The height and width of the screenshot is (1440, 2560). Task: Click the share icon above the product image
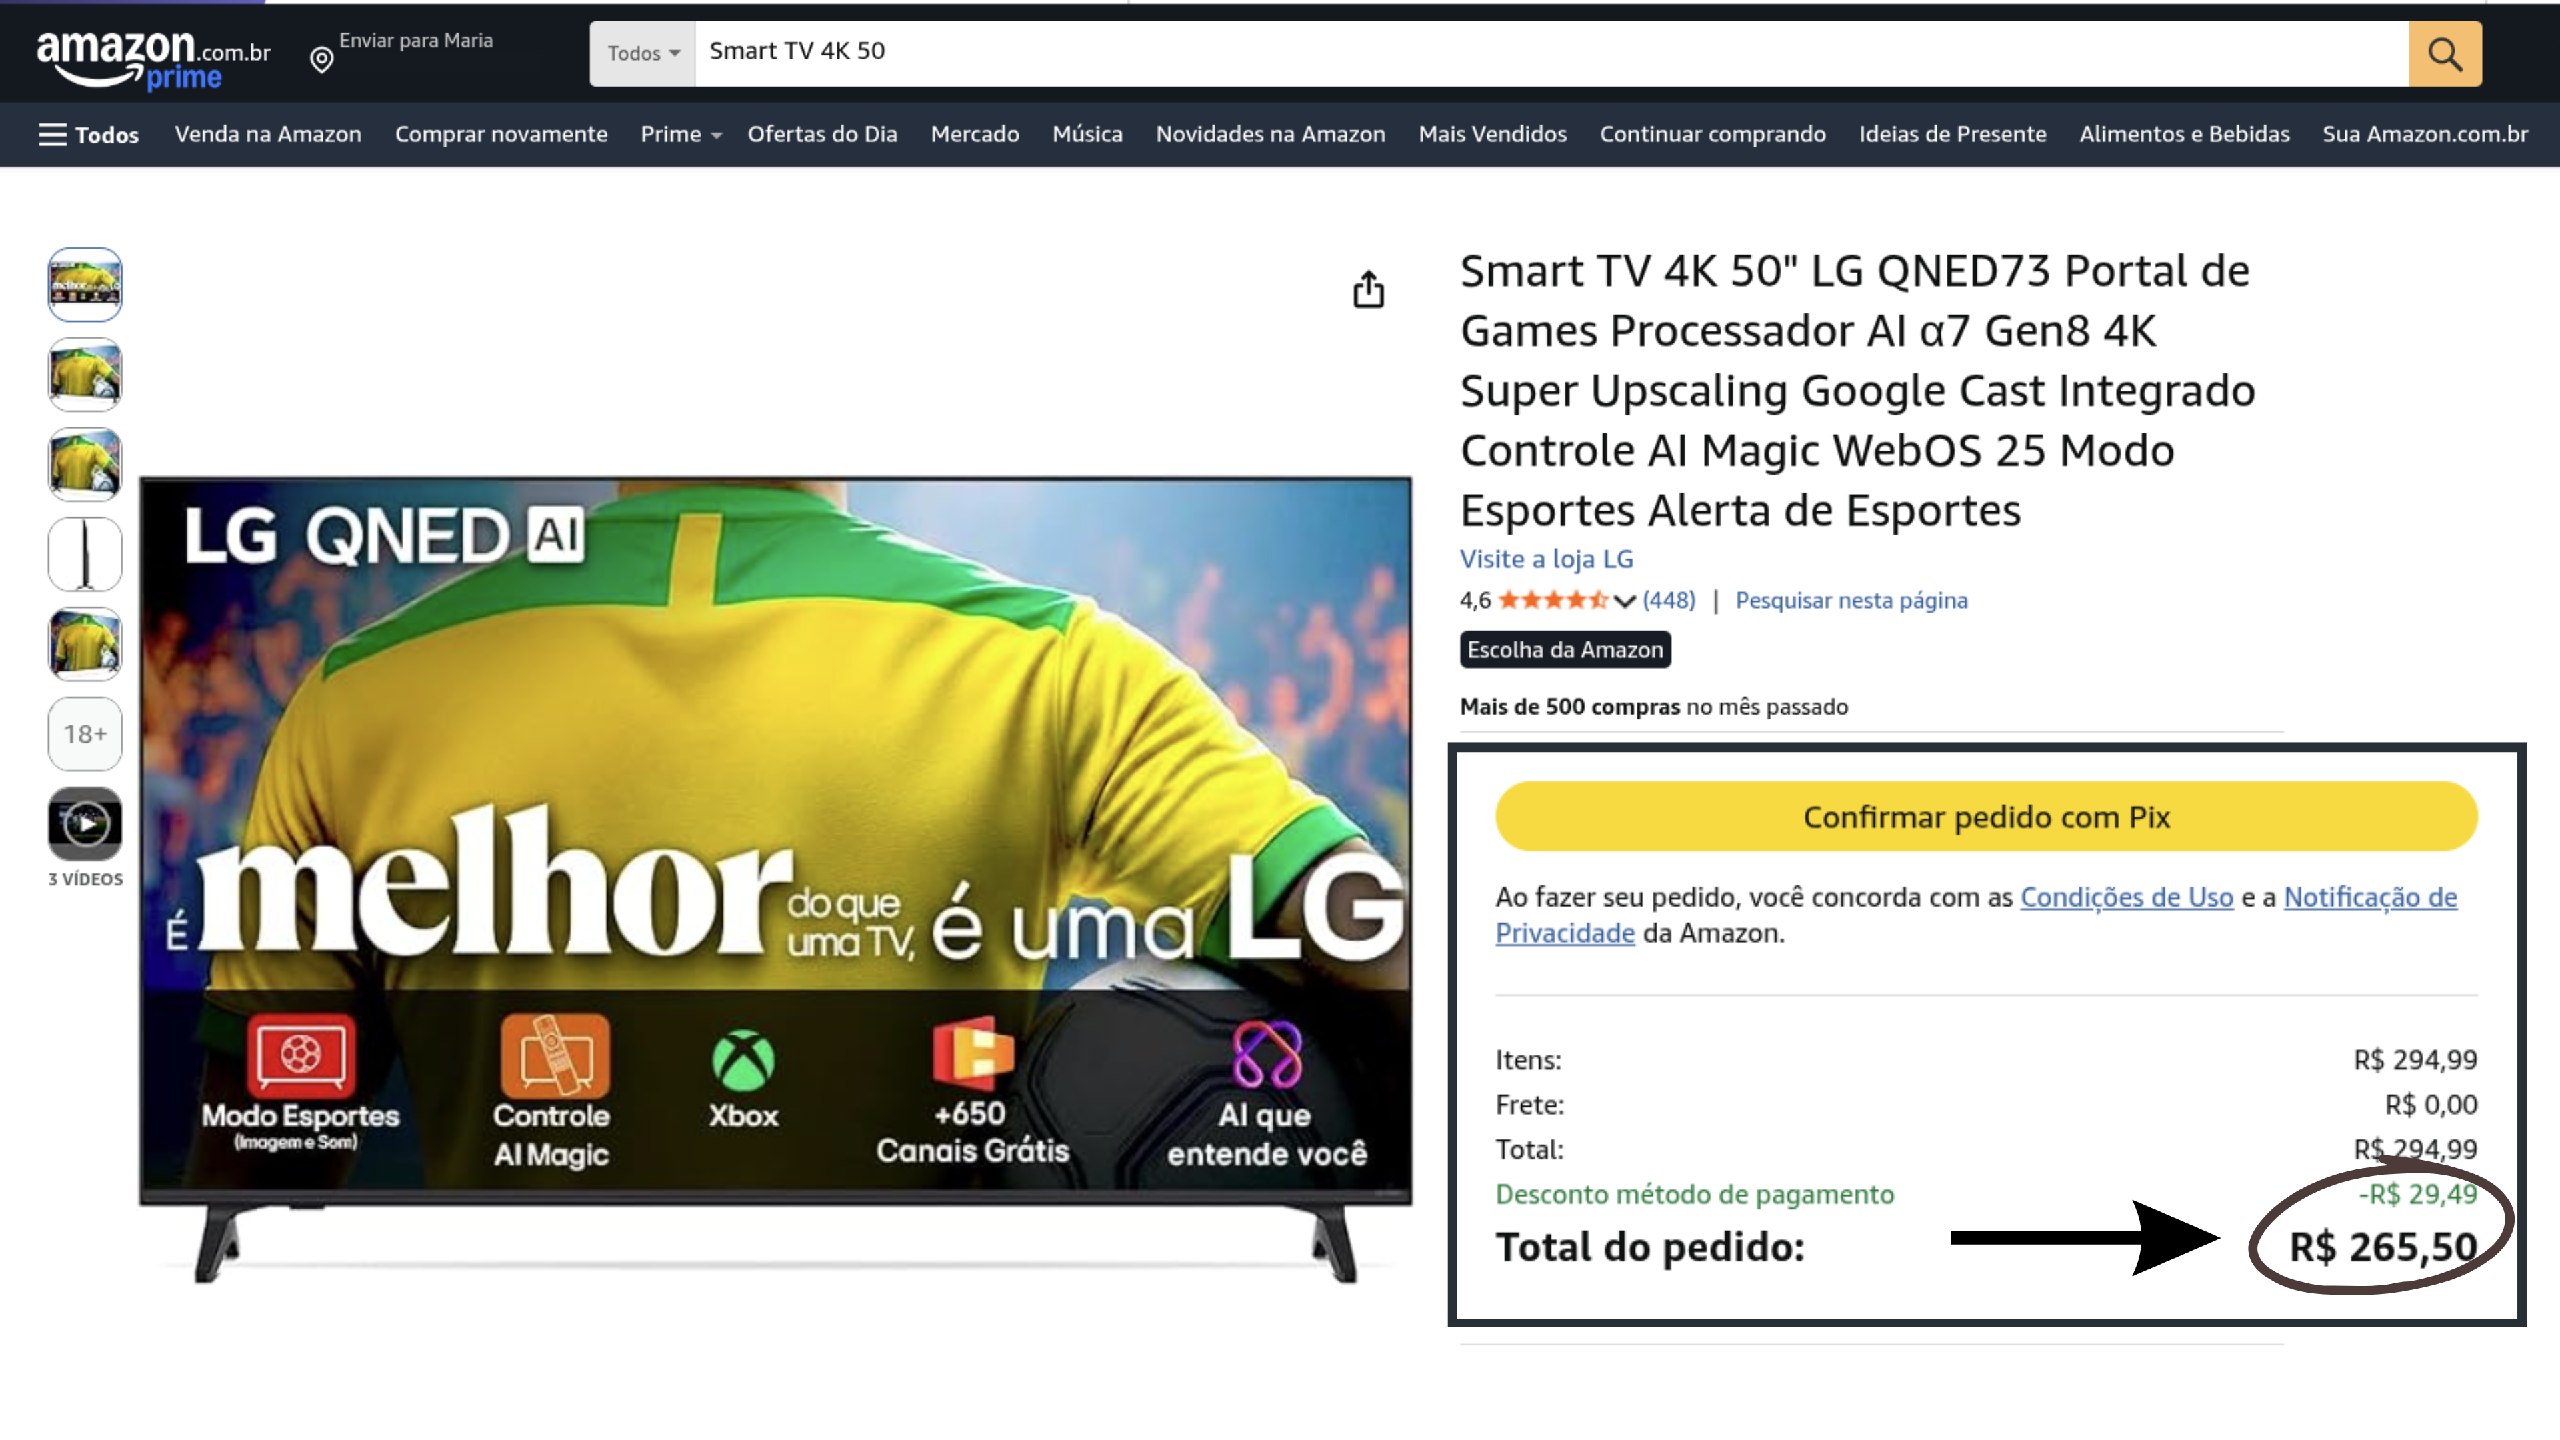[1368, 290]
